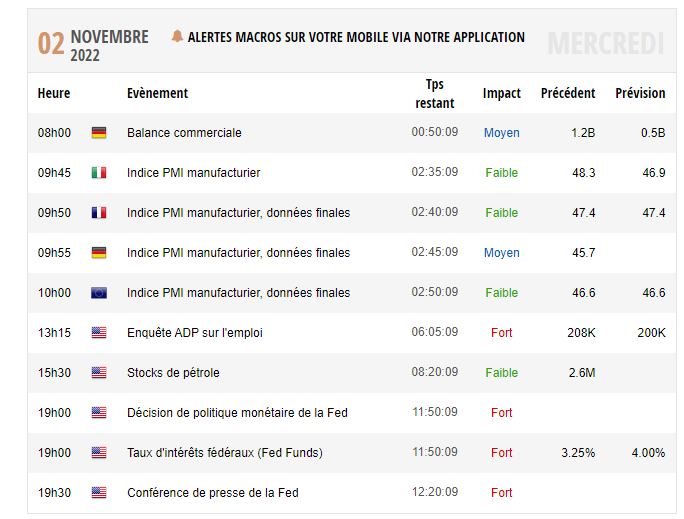This screenshot has width=684, height=519.
Task: Click the Impact column header
Action: point(502,93)
